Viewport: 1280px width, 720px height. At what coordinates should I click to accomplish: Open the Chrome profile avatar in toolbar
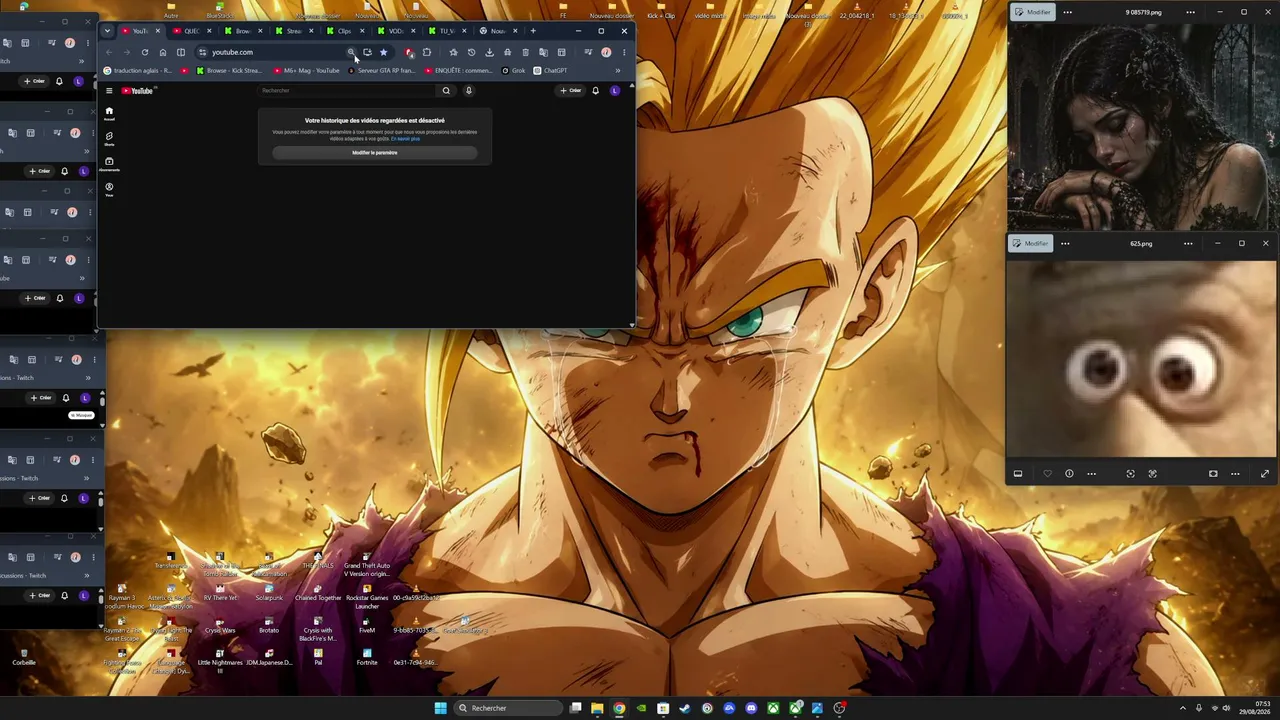point(606,52)
